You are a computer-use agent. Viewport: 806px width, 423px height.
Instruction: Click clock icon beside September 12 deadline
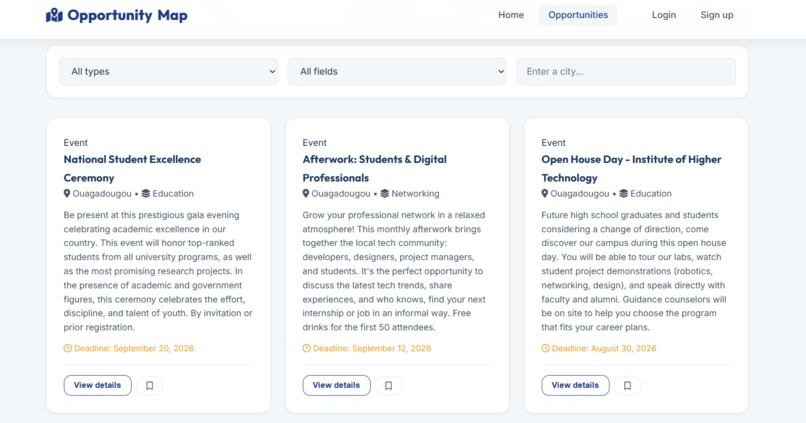[307, 348]
